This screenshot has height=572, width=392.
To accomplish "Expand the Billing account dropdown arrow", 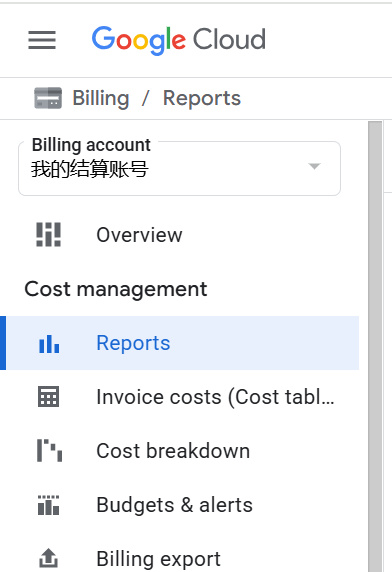I will (x=314, y=167).
